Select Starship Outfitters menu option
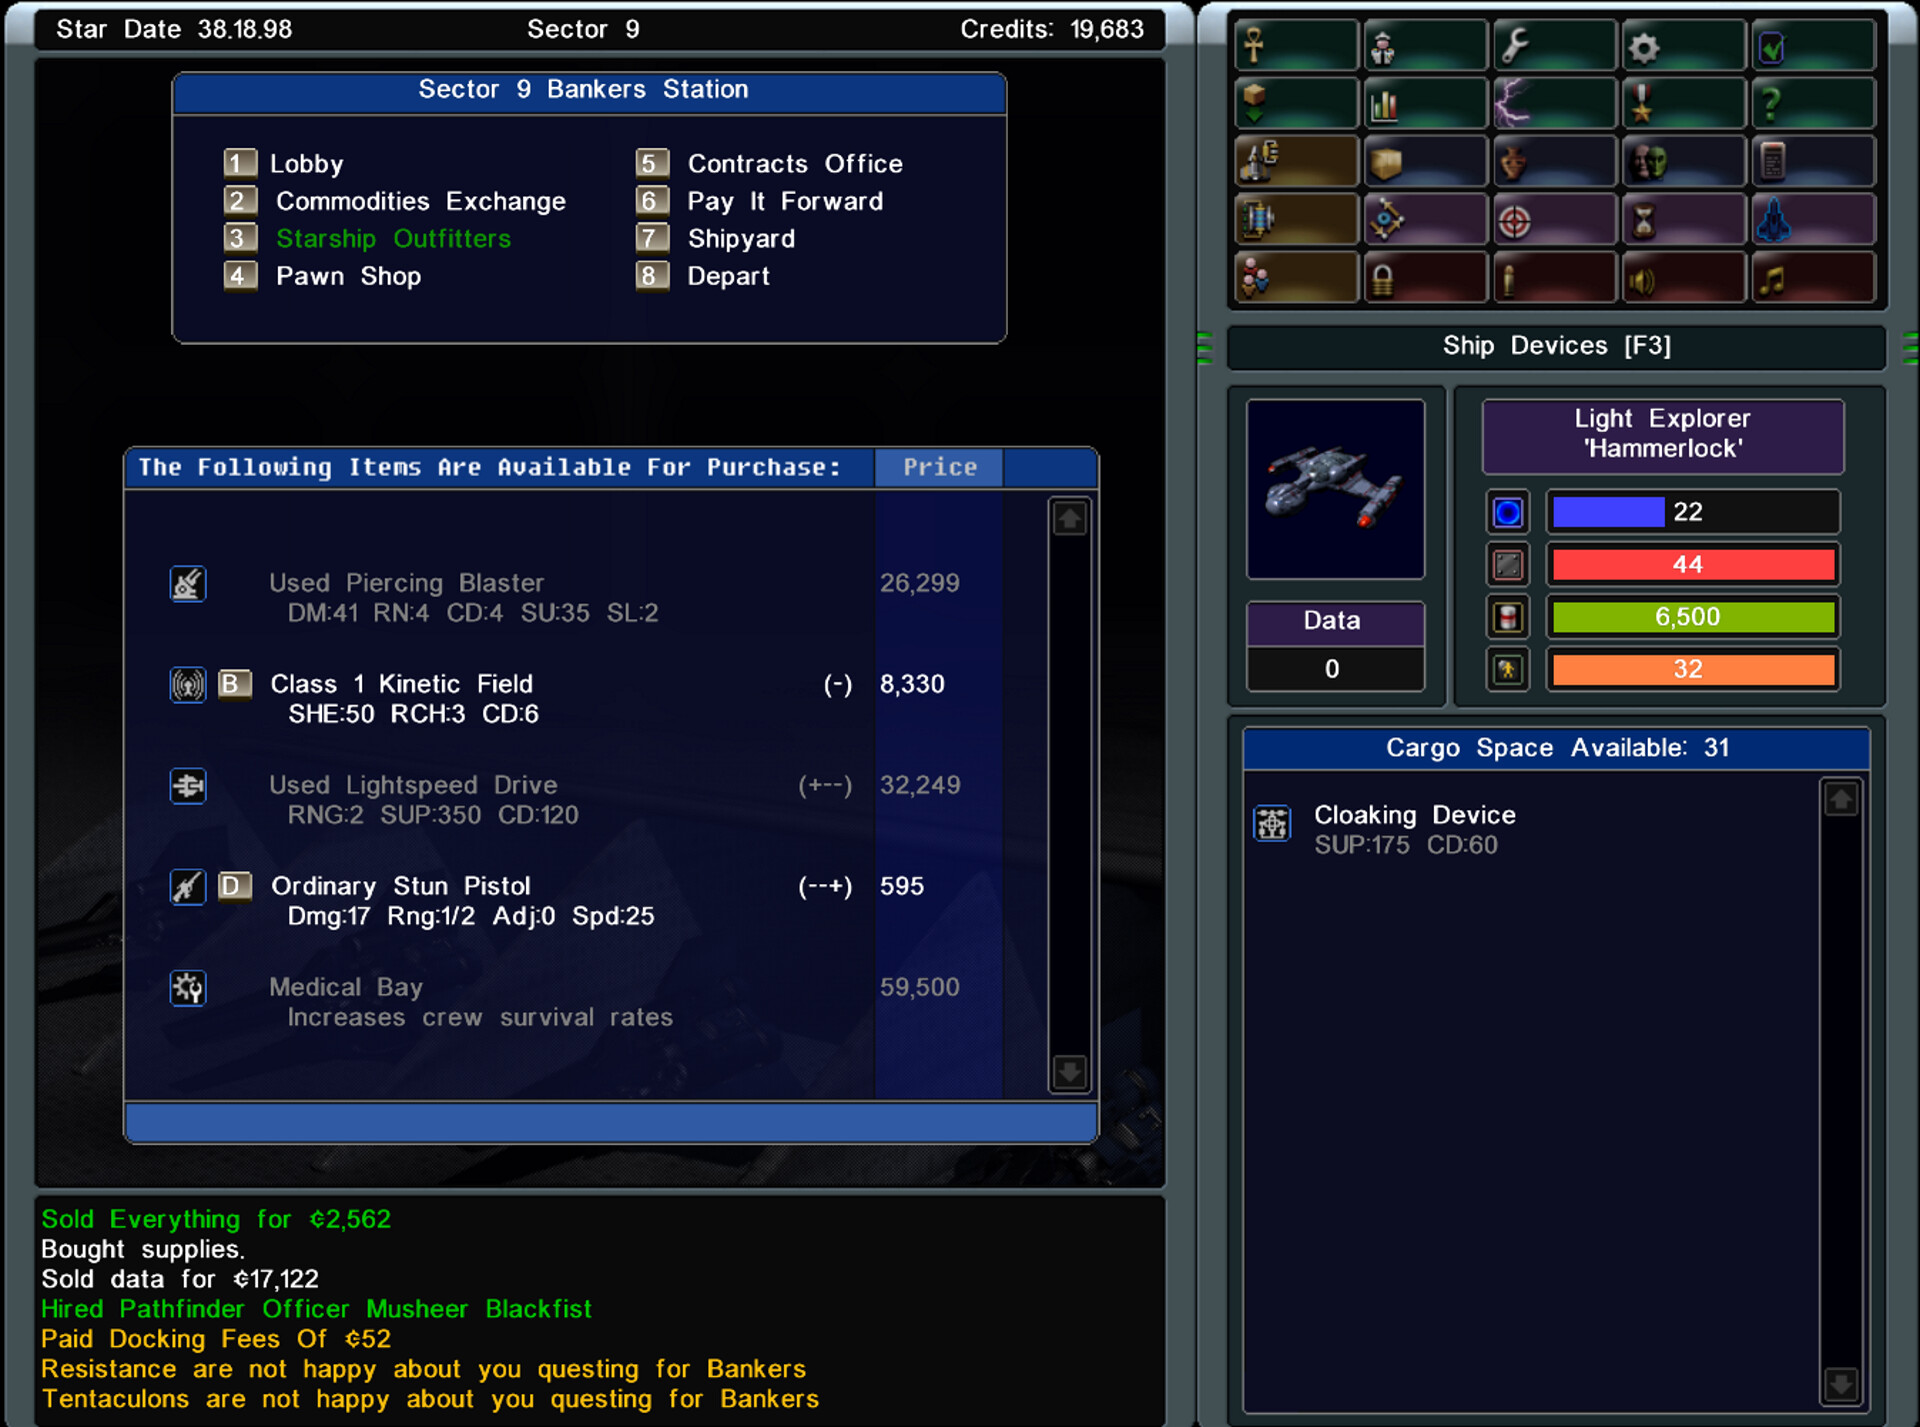1920x1427 pixels. click(x=394, y=238)
